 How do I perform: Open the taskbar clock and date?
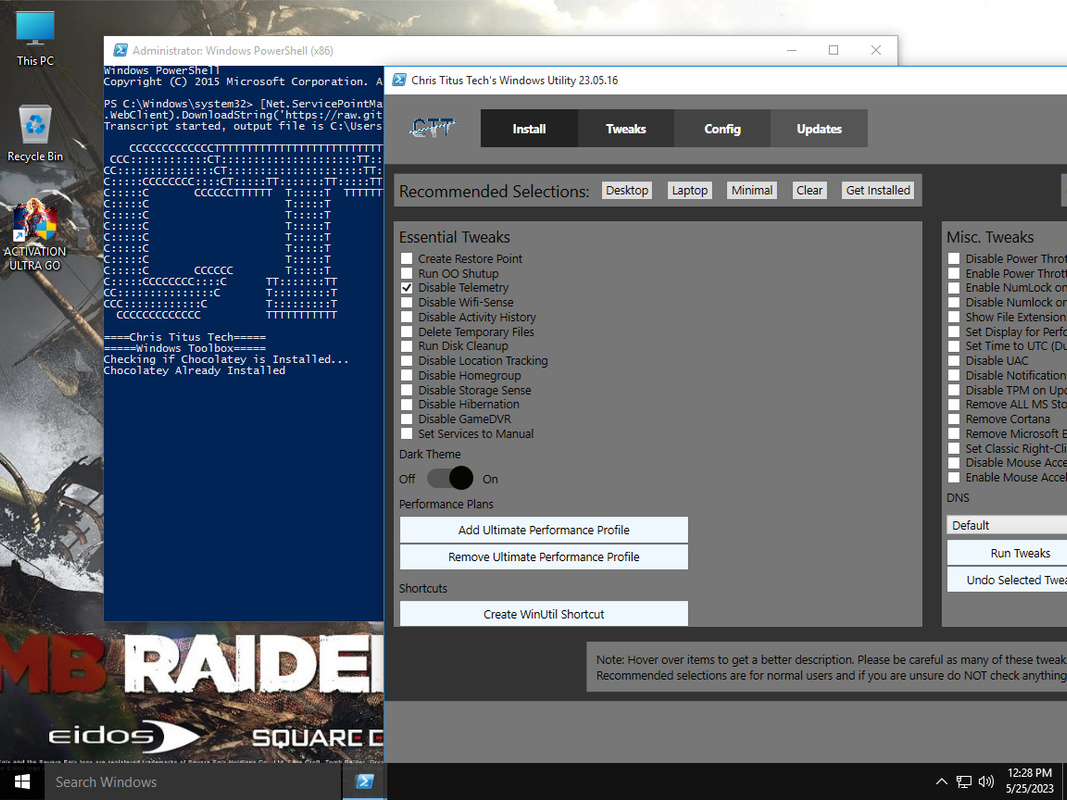(x=1030, y=781)
